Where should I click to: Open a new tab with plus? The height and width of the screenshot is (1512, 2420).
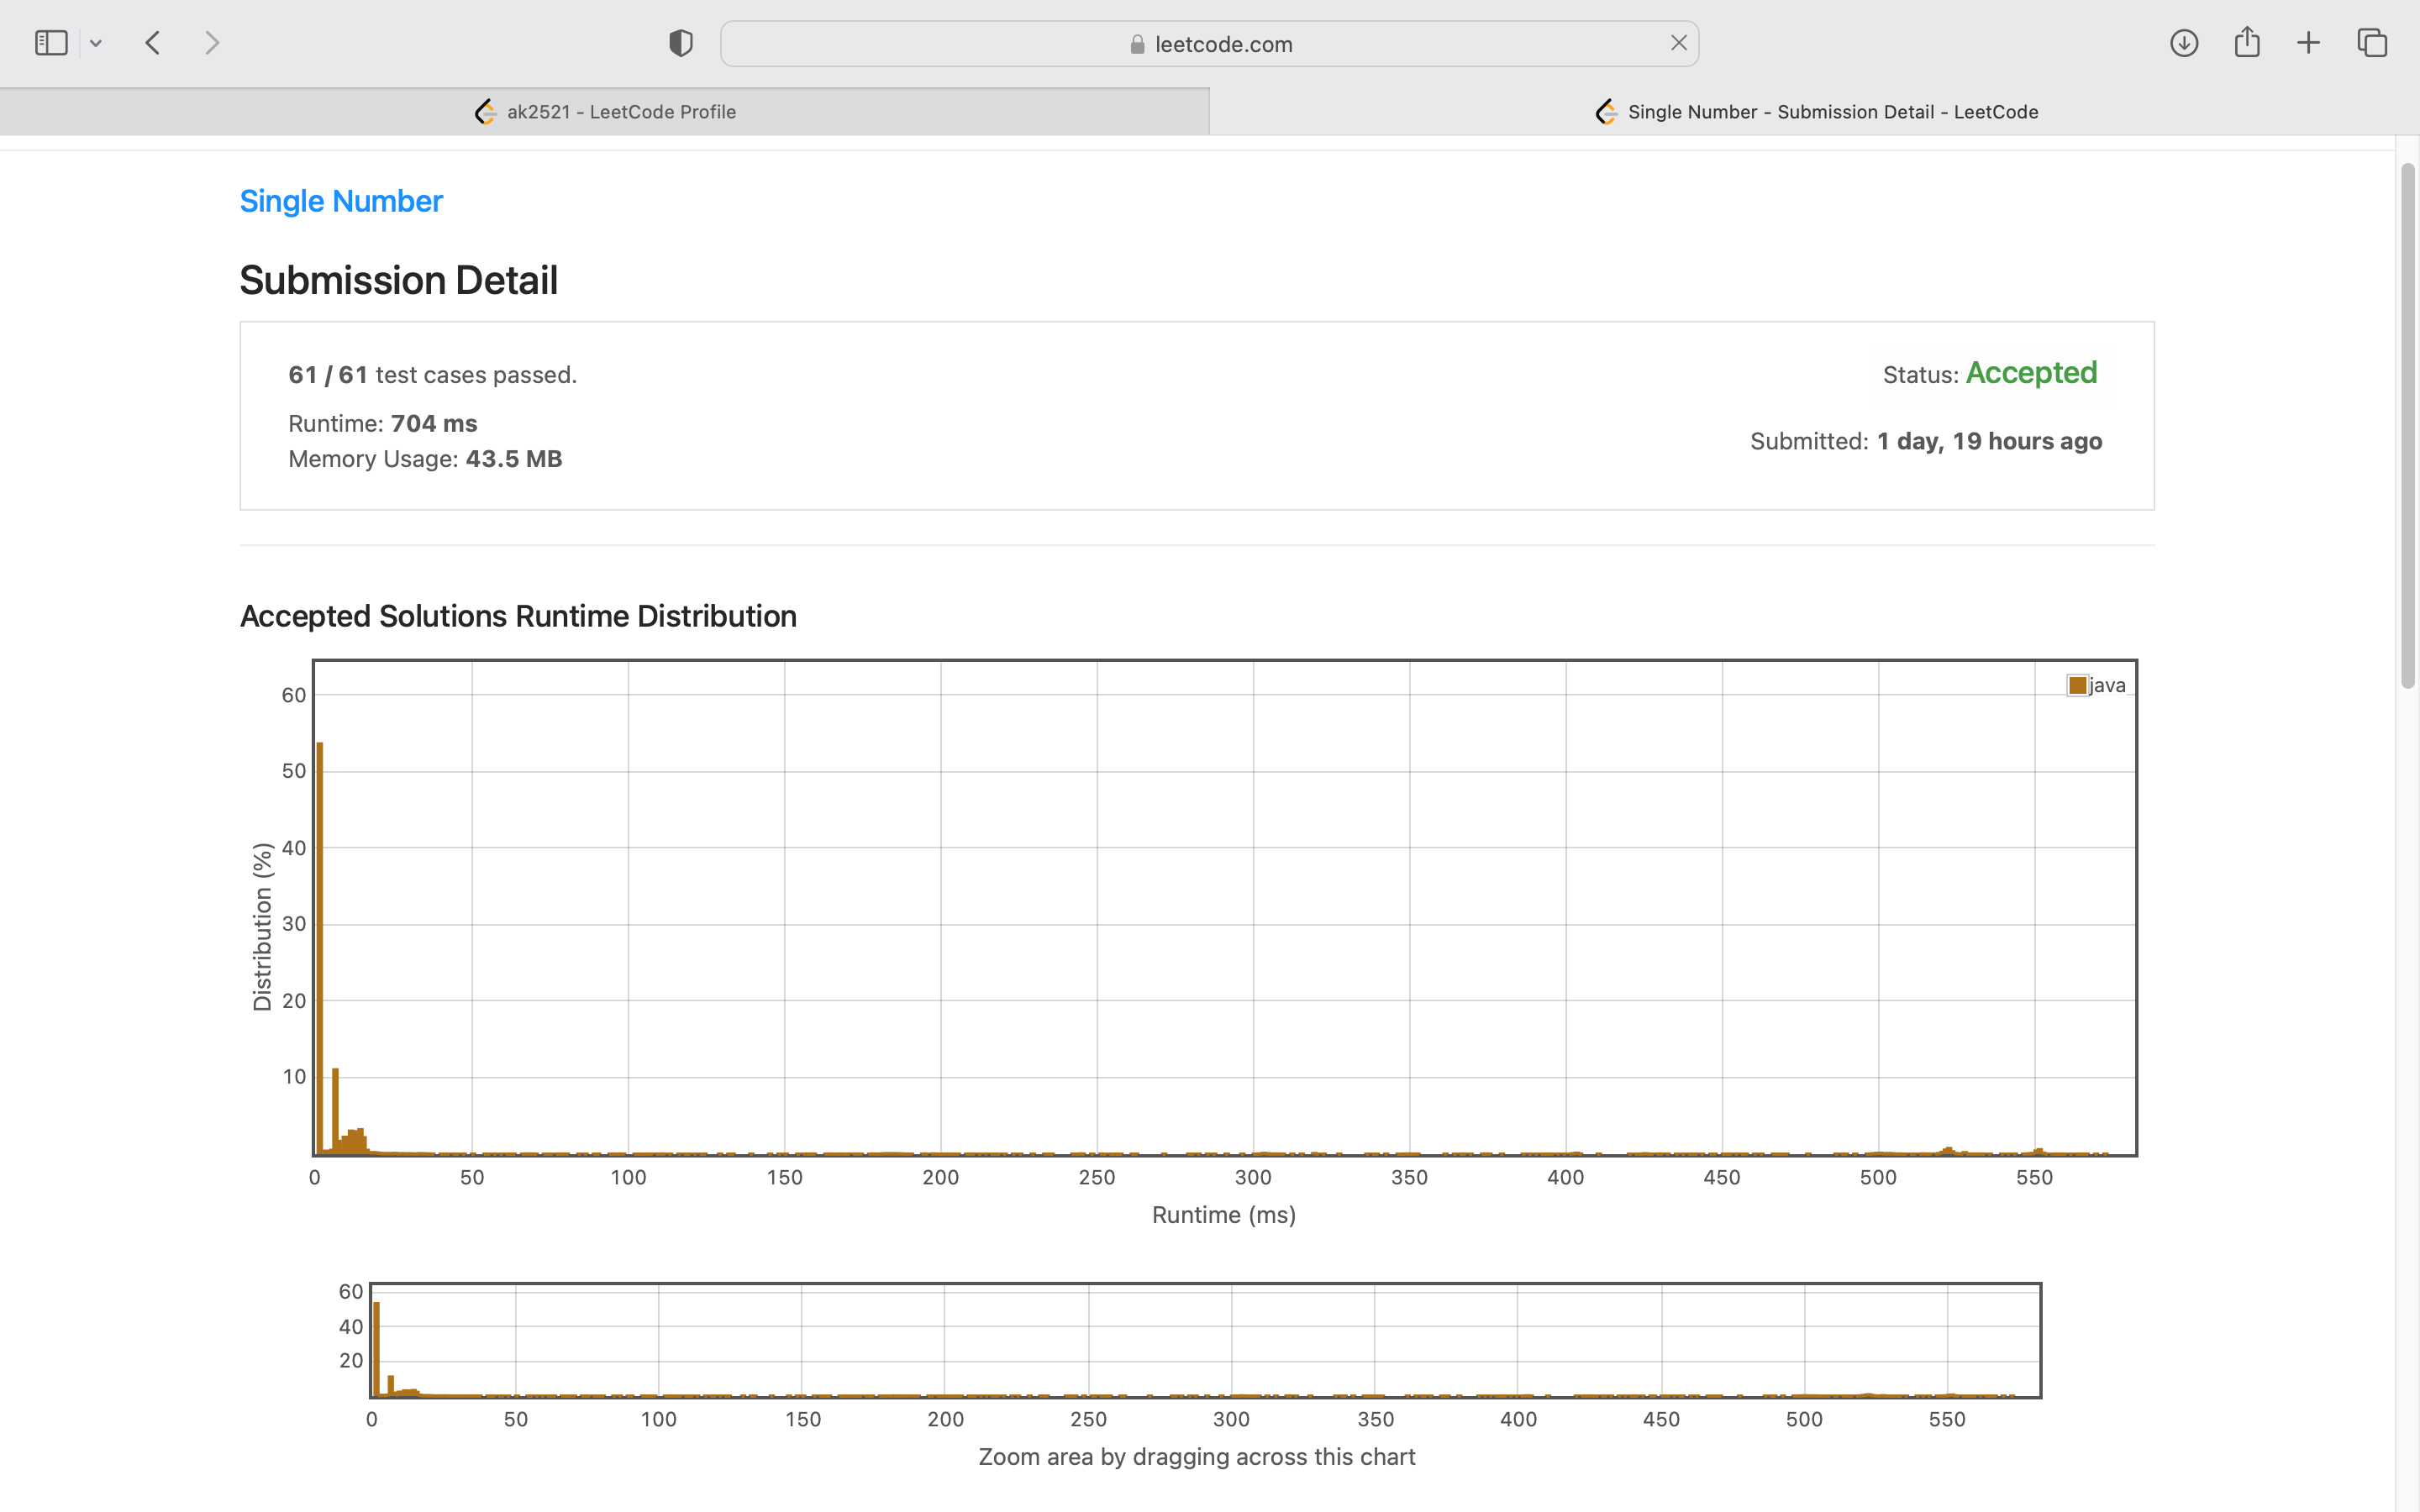2308,43
